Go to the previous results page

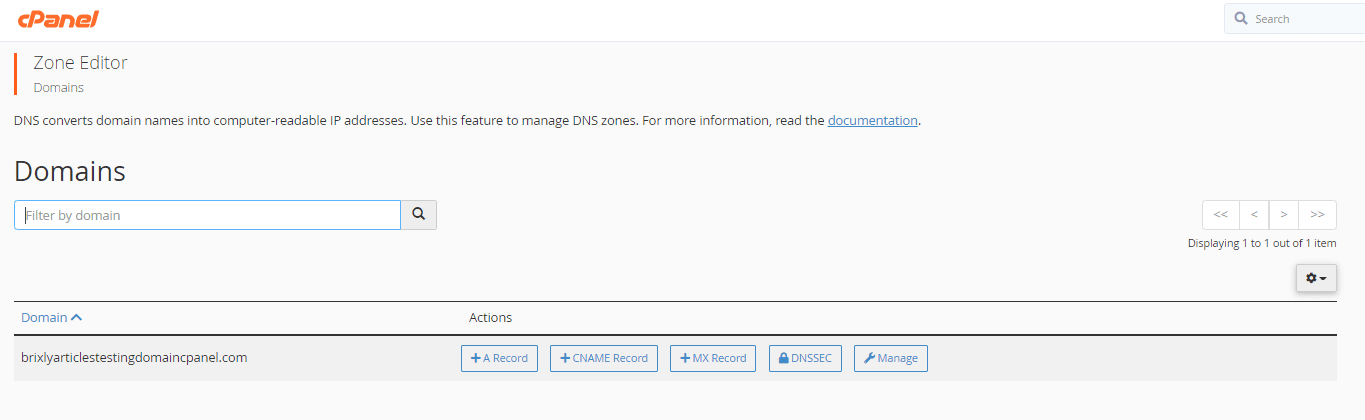click(x=1253, y=215)
